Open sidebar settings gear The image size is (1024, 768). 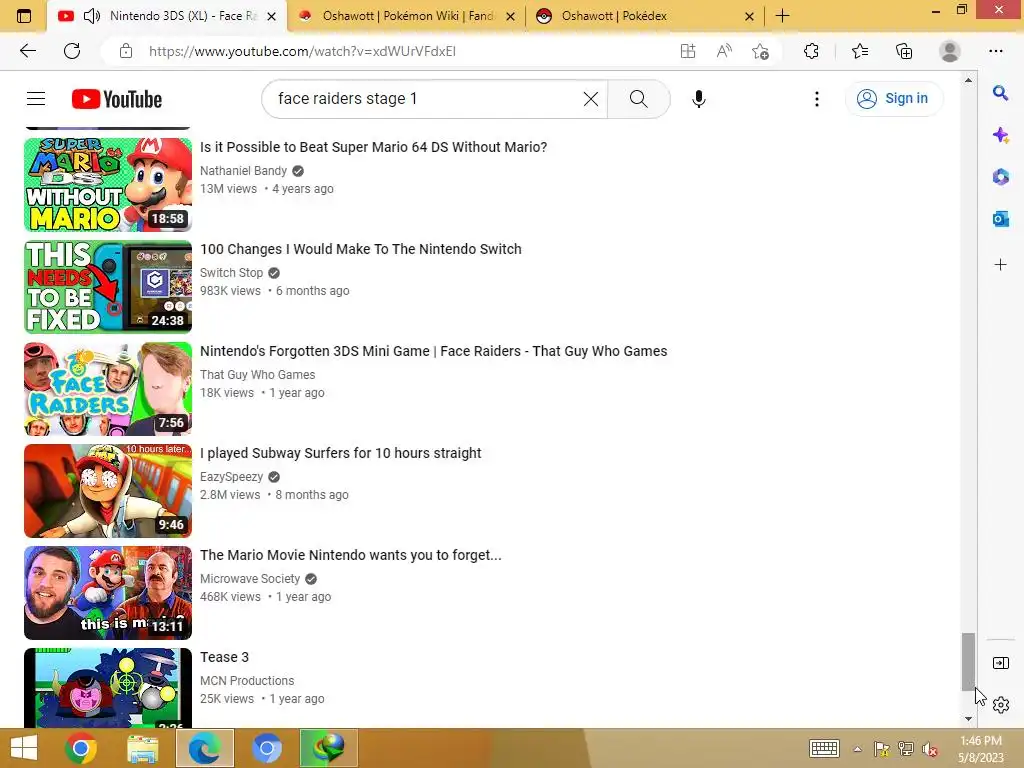coord(1000,705)
